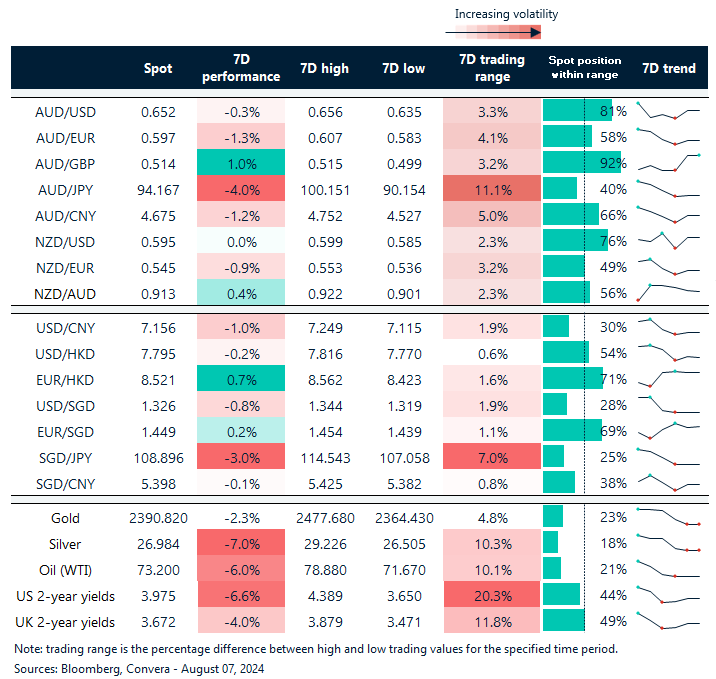
Task: Click the Increasing volatility gradient arrow
Action: (493, 32)
